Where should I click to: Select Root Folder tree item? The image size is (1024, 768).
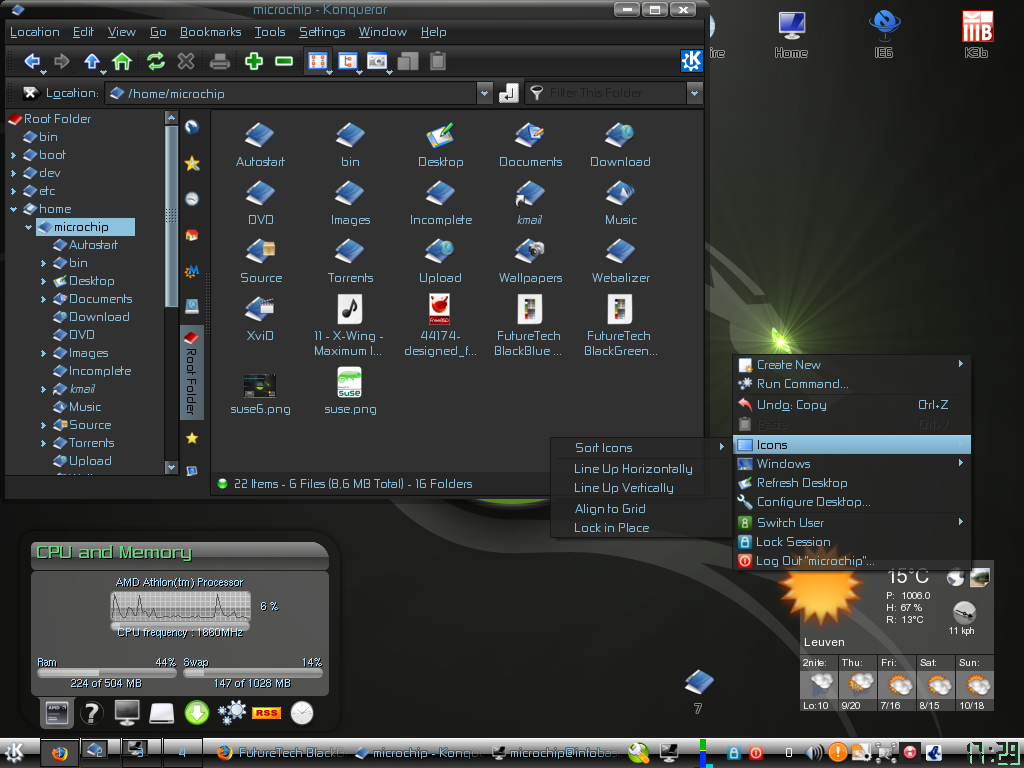[x=50, y=119]
